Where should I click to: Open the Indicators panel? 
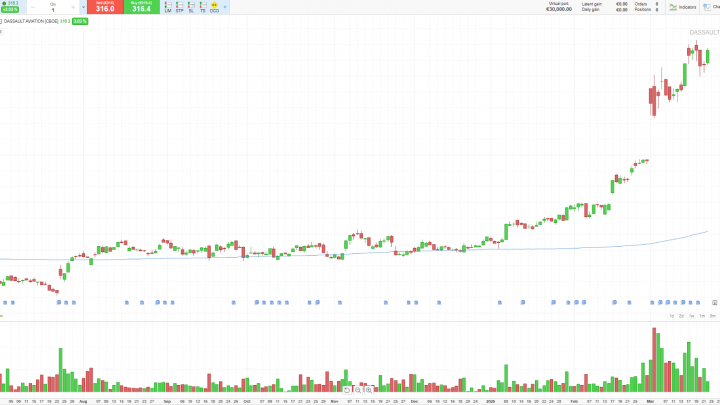pyautogui.click(x=683, y=7)
